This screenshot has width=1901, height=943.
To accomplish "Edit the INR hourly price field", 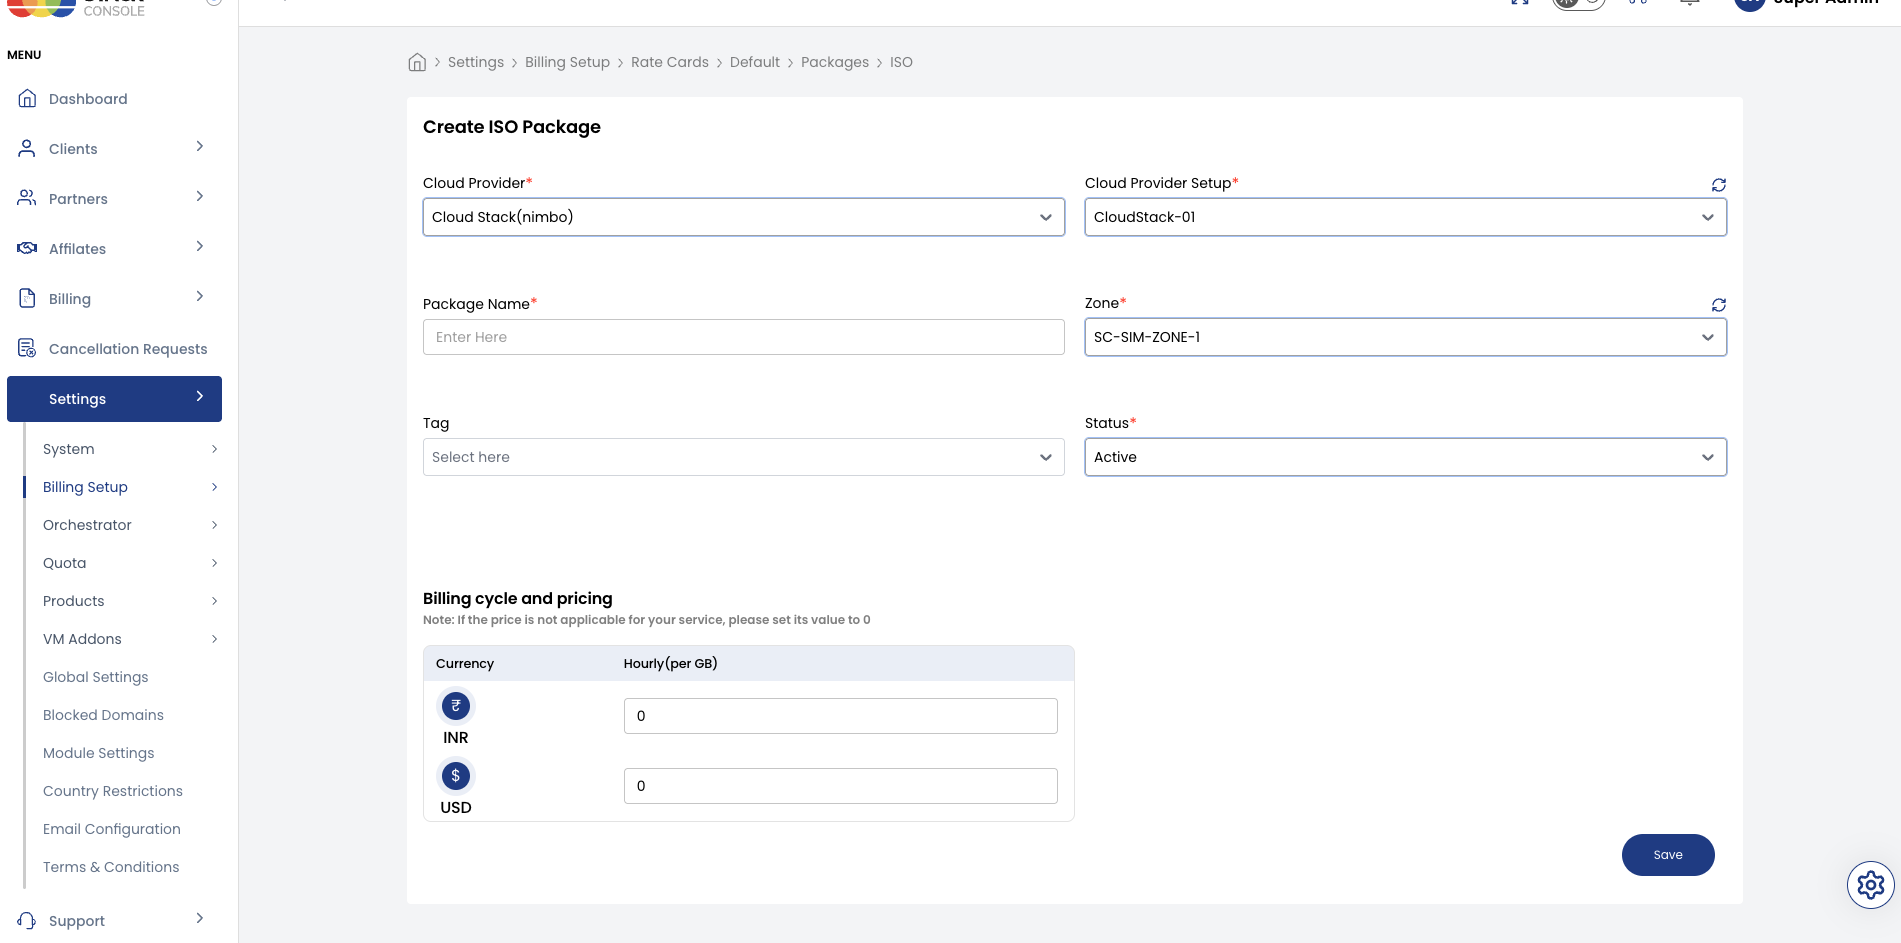I will (841, 716).
